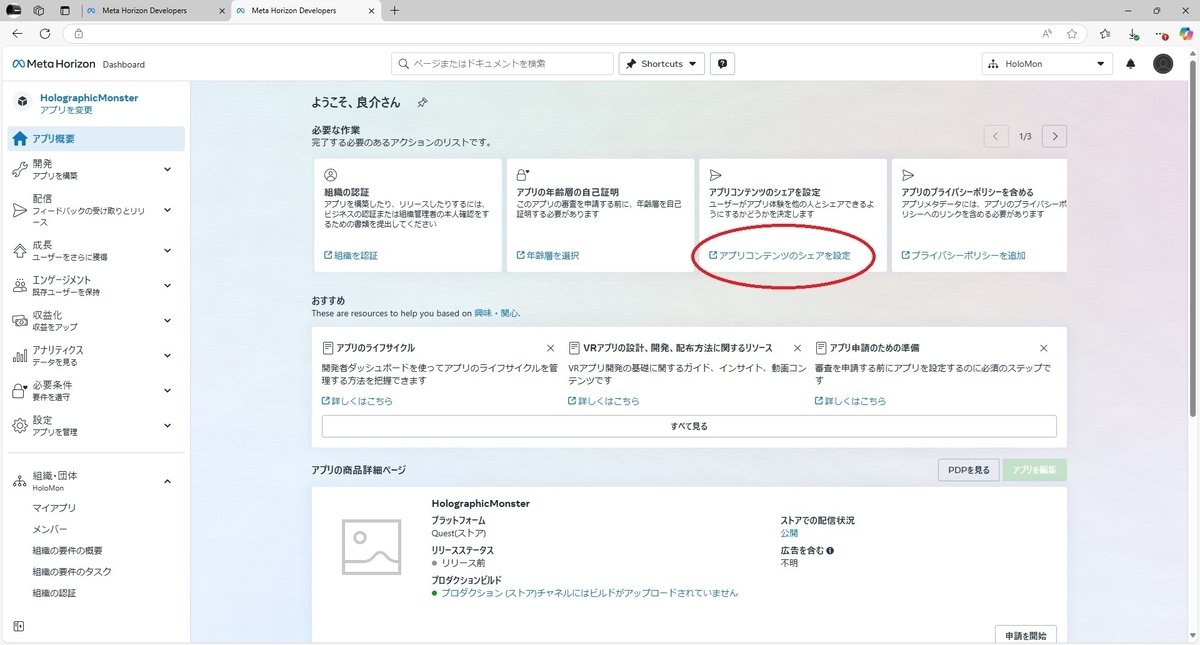
Task: Click the 興味・関心 link
Action: (496, 313)
